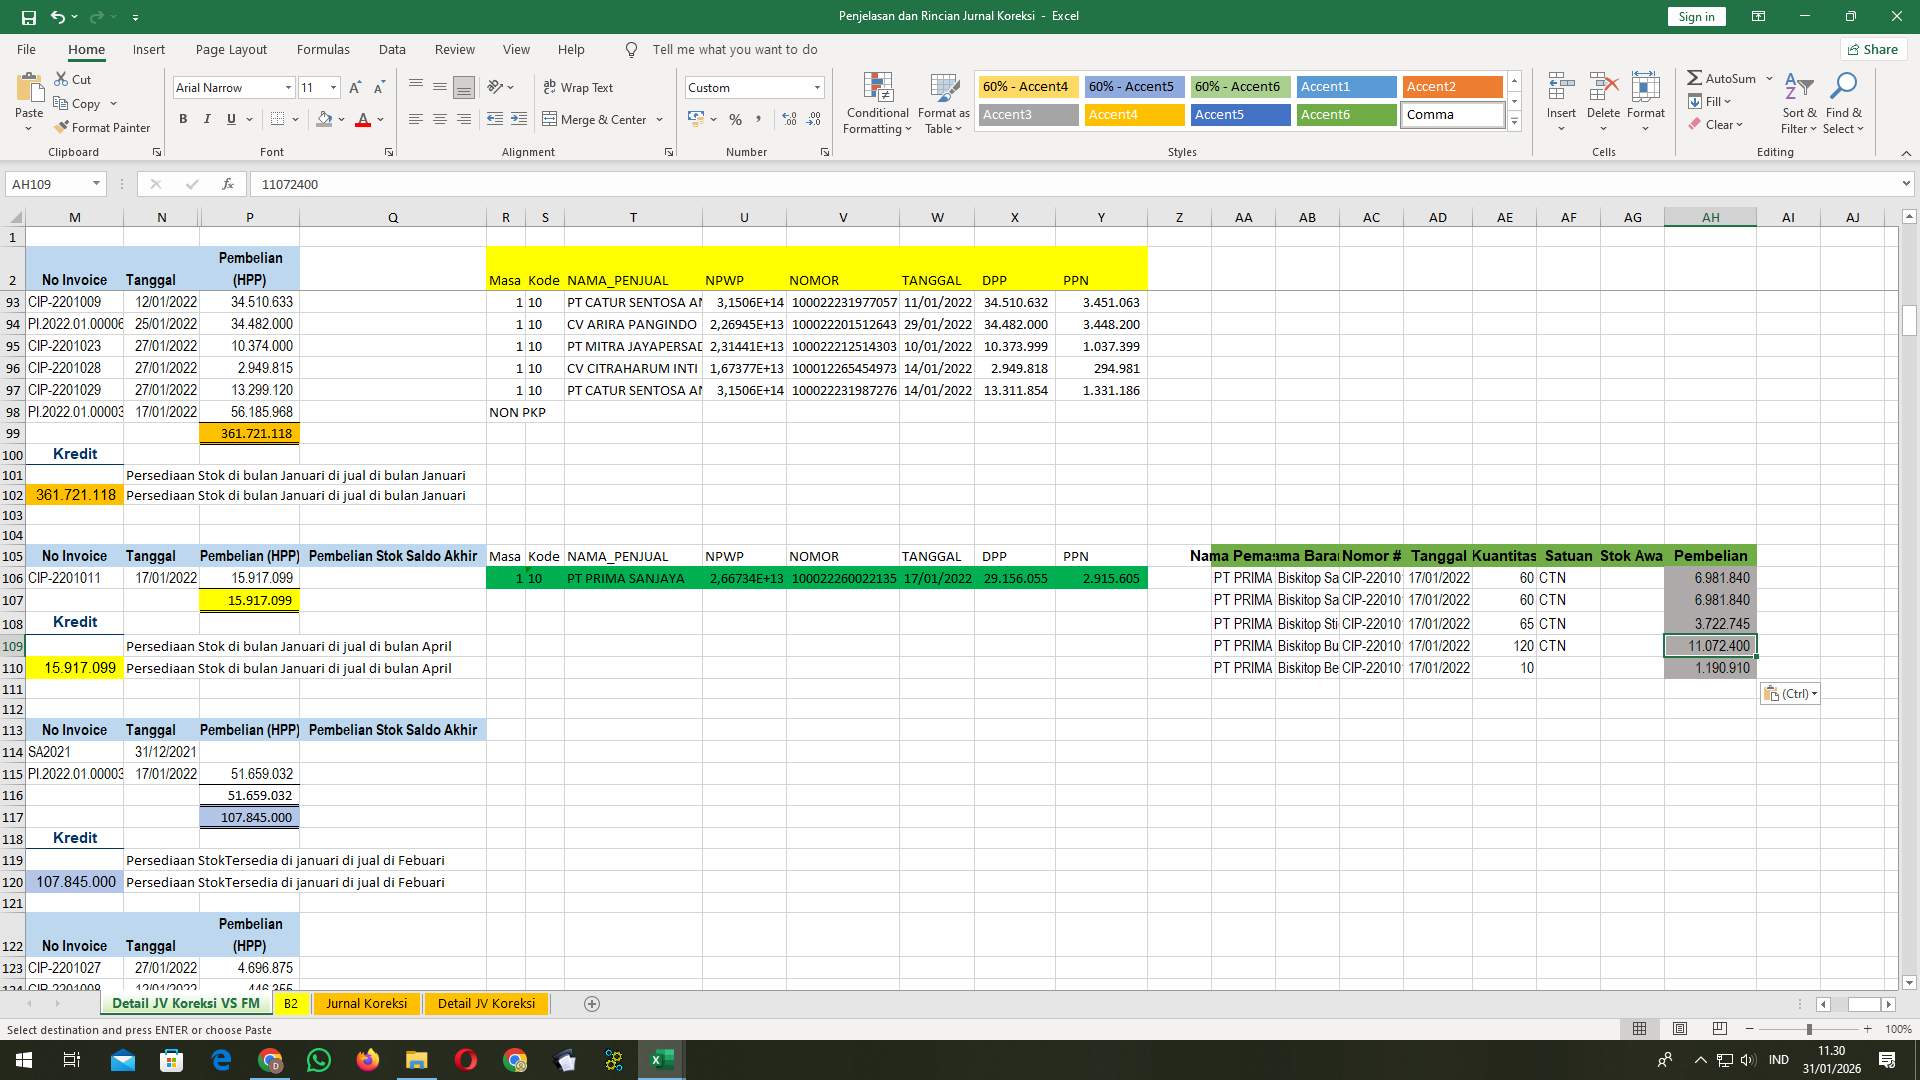Viewport: 1920px width, 1080px height.
Task: Open the Excel window from the taskbar
Action: point(660,1059)
